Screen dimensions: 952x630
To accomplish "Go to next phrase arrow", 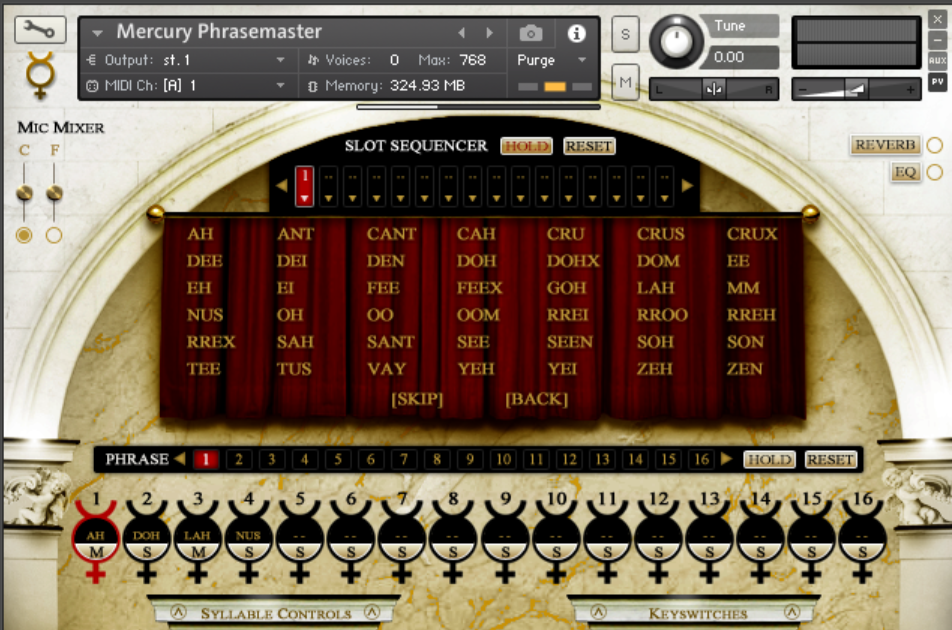I will click(x=727, y=459).
